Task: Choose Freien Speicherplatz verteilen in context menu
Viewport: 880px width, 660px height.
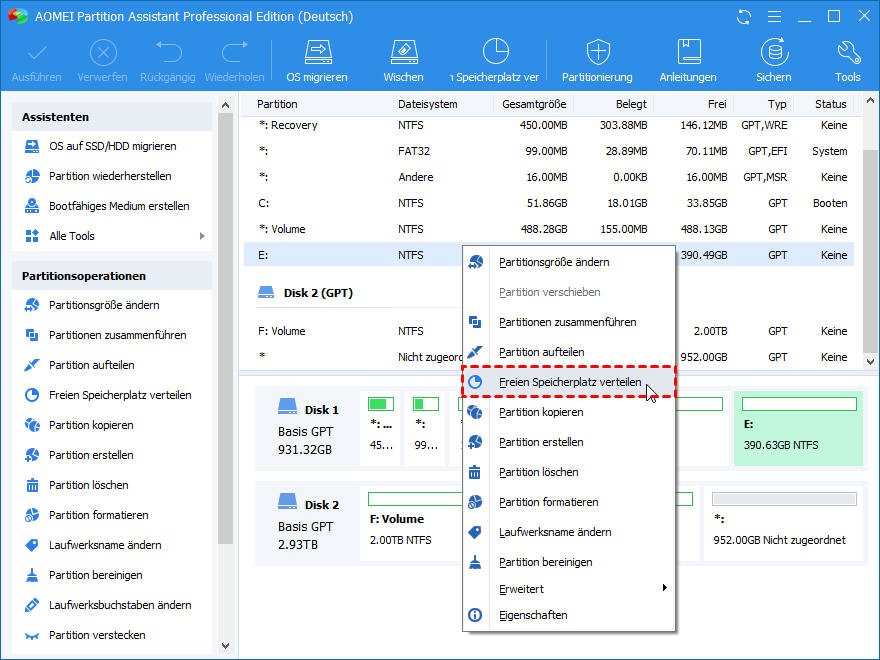Action: 570,382
